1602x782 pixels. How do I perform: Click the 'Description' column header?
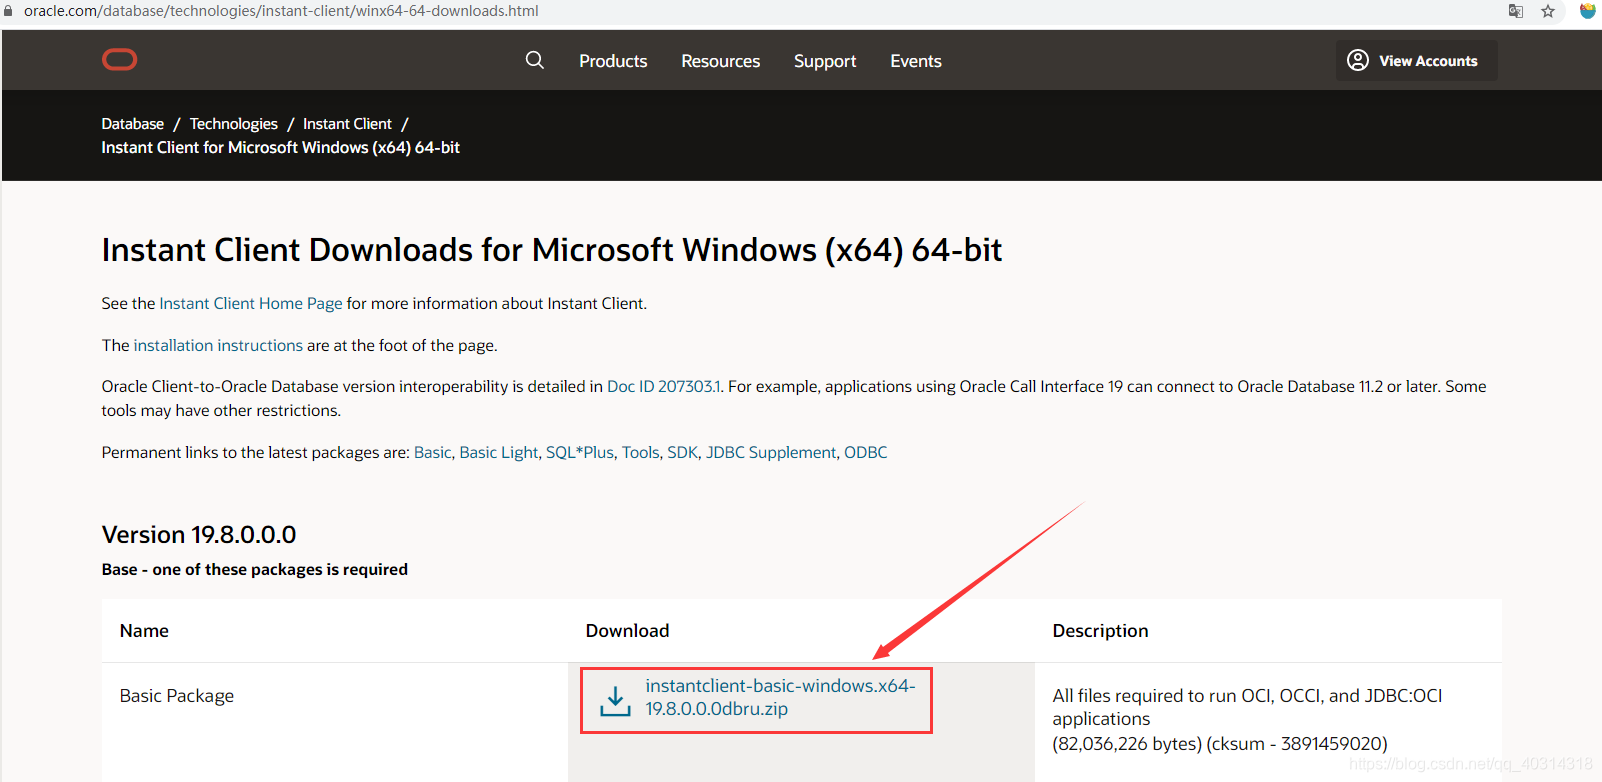pos(1100,631)
